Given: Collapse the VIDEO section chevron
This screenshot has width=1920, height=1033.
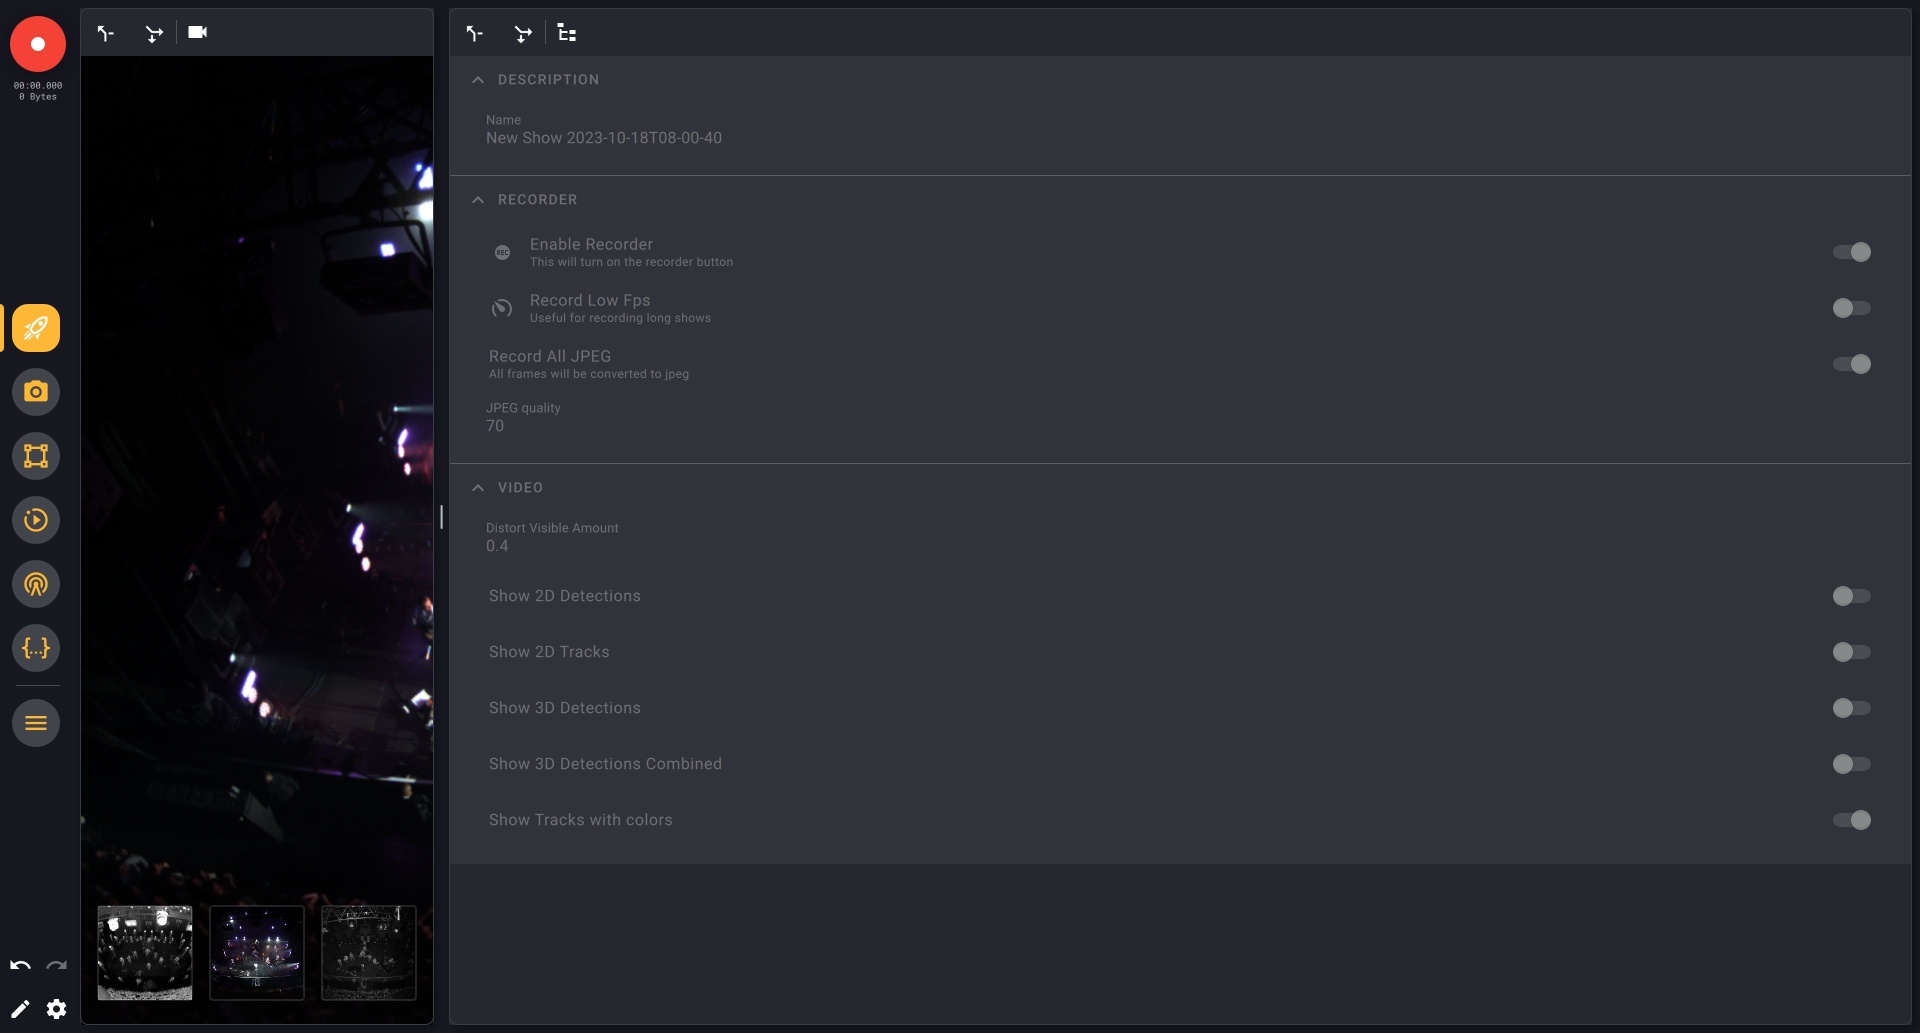Looking at the screenshot, I should [478, 488].
